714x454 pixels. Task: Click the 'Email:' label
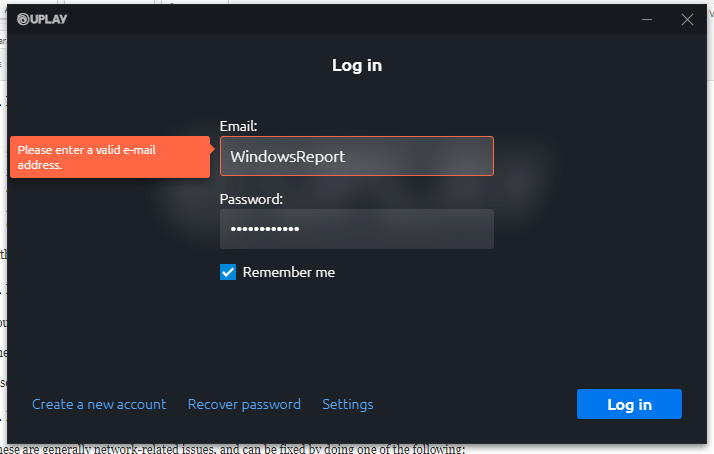[238, 126]
